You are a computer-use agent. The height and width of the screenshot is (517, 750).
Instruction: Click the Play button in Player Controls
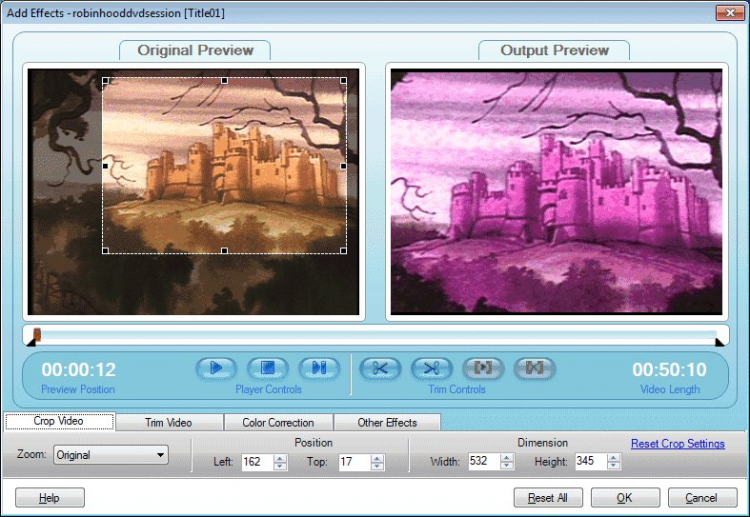click(x=216, y=368)
